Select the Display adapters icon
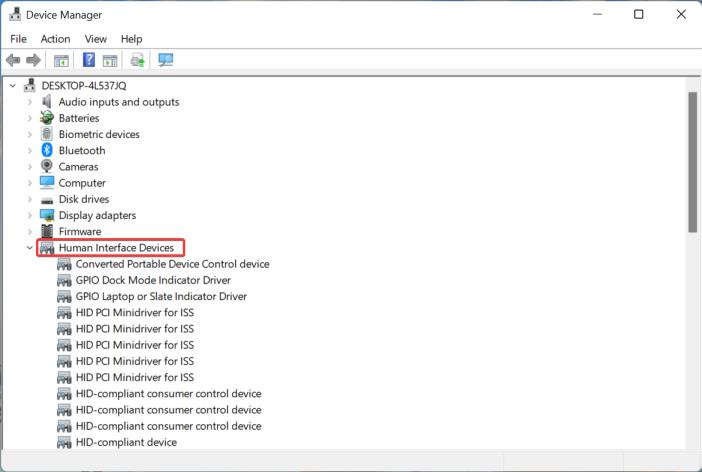The image size is (702, 472). click(47, 215)
